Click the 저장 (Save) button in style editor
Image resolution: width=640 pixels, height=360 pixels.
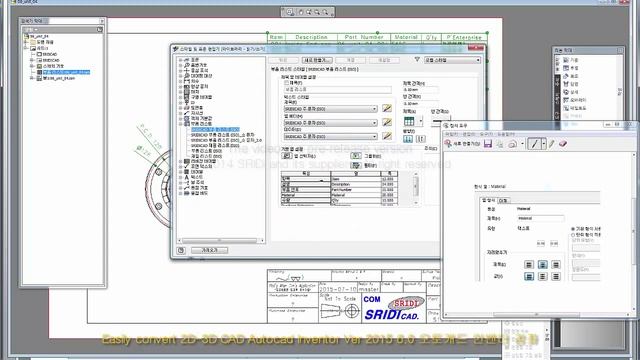pos(350,60)
